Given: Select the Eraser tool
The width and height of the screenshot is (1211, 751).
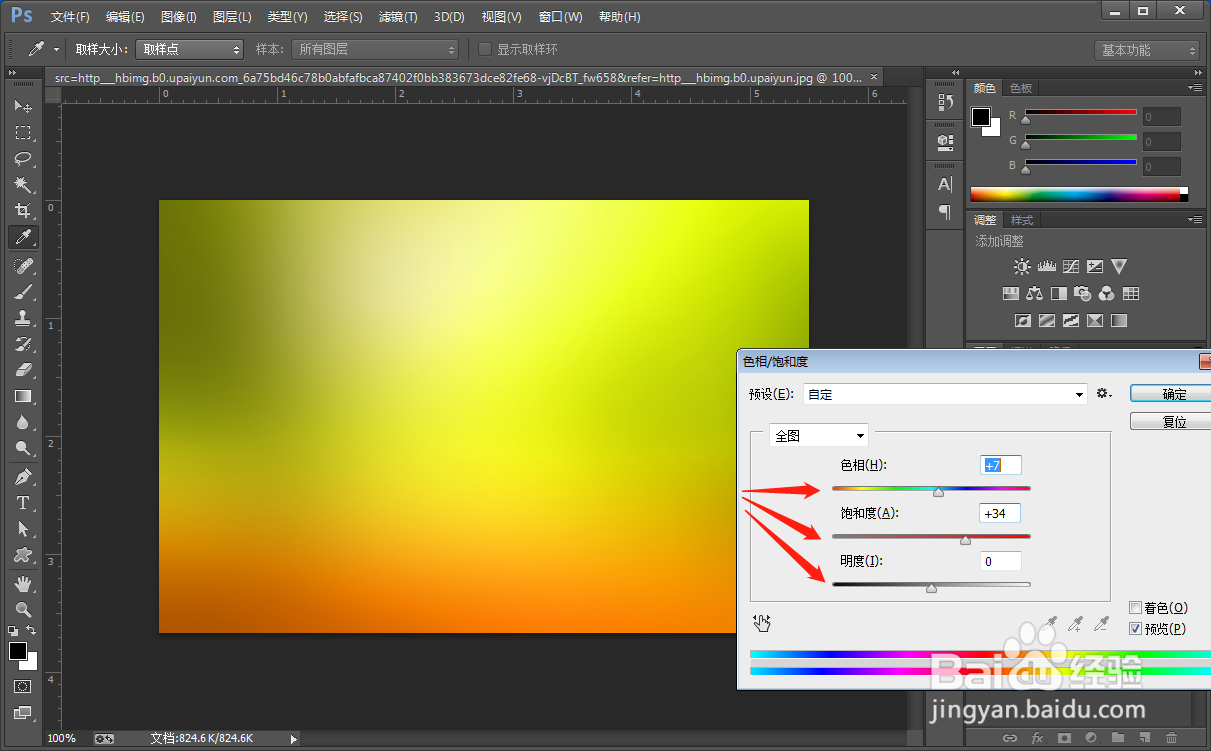Looking at the screenshot, I should 22,369.
